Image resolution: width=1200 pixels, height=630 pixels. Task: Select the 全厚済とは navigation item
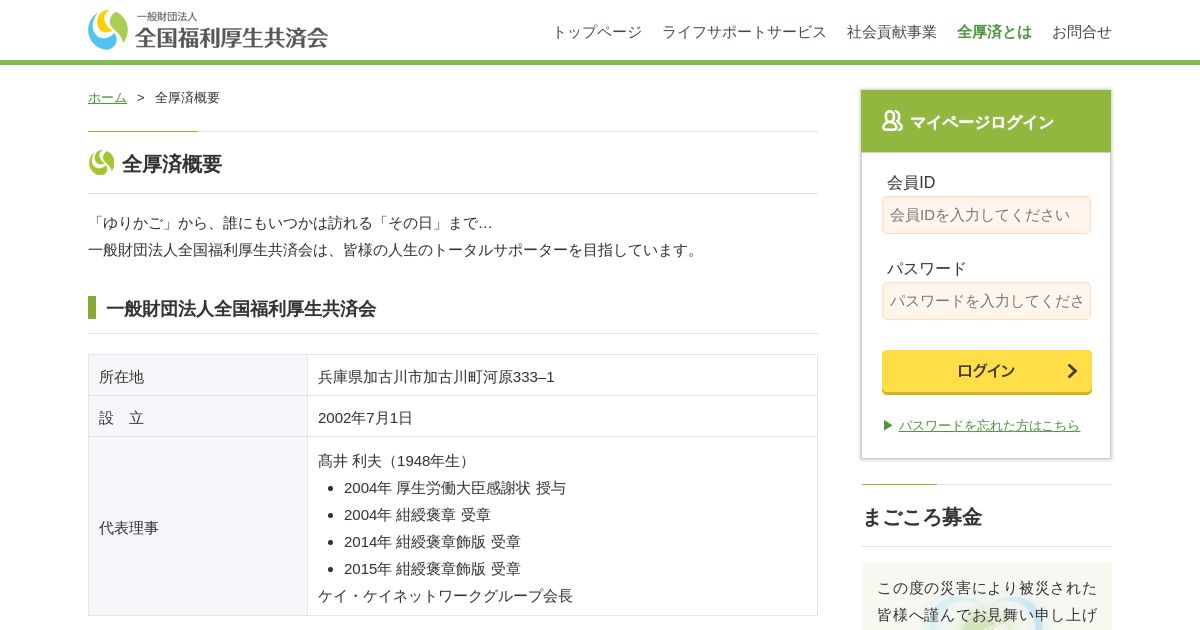point(994,32)
